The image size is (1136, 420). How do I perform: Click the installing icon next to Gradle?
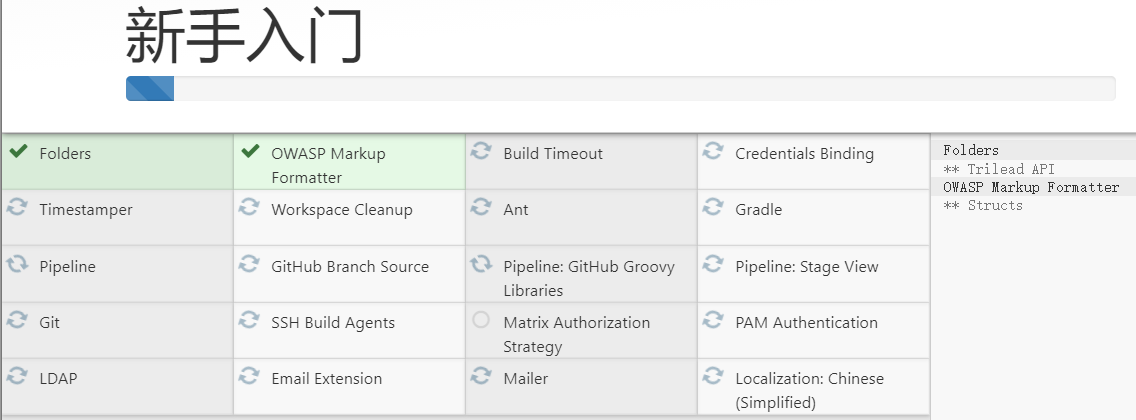tap(713, 207)
